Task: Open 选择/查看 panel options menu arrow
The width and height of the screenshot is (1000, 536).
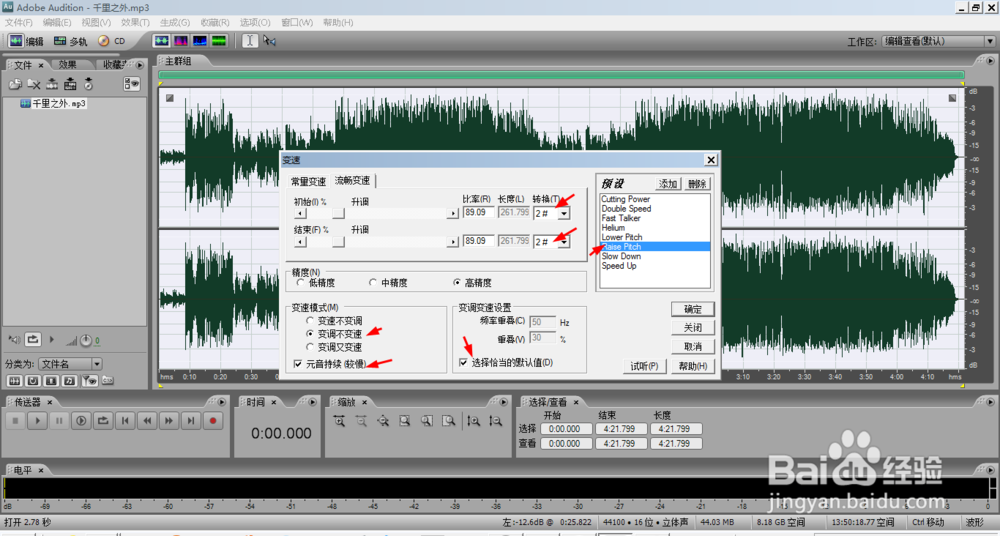Action: pyautogui.click(x=992, y=402)
